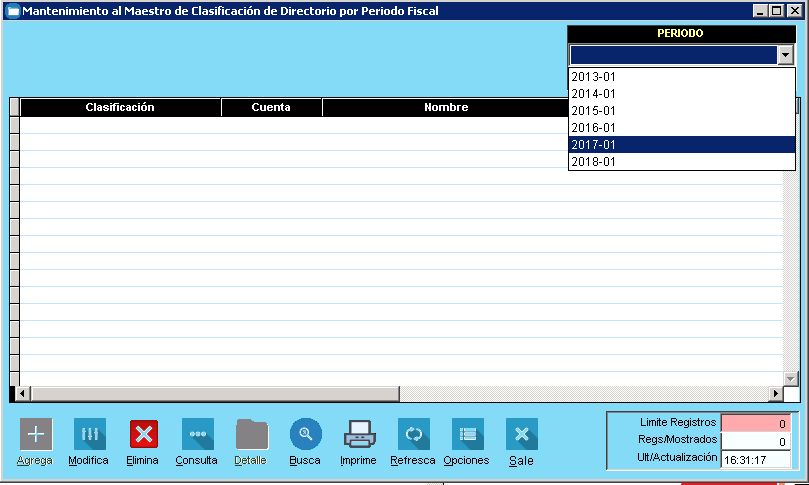Click the red Elimina icon
Image resolution: width=809 pixels, height=485 pixels.
coord(143,434)
